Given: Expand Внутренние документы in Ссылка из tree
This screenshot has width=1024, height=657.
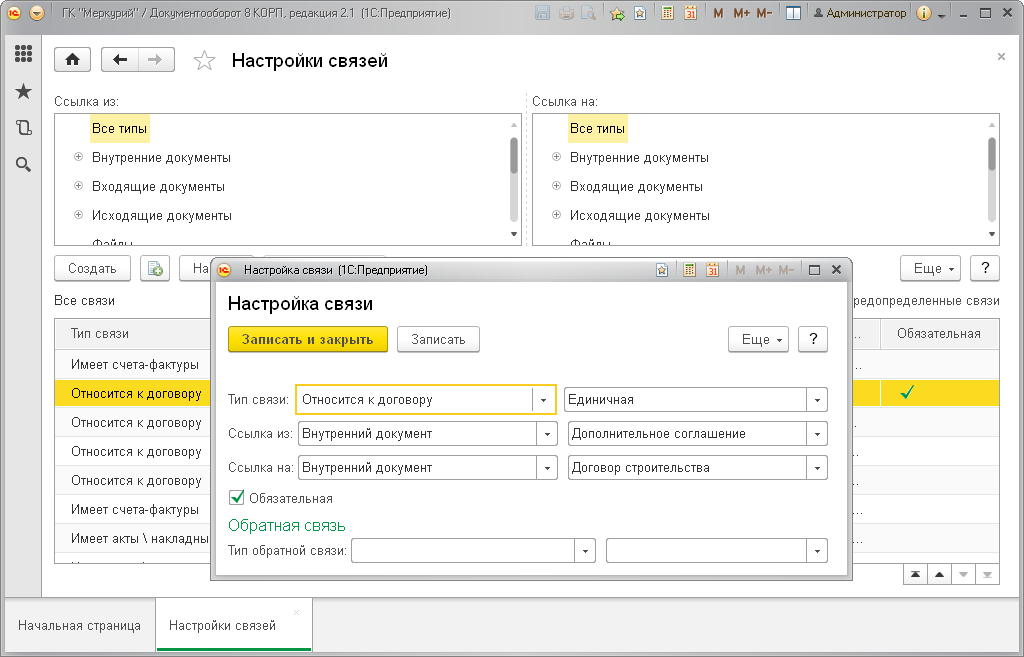Looking at the screenshot, I should 78,157.
